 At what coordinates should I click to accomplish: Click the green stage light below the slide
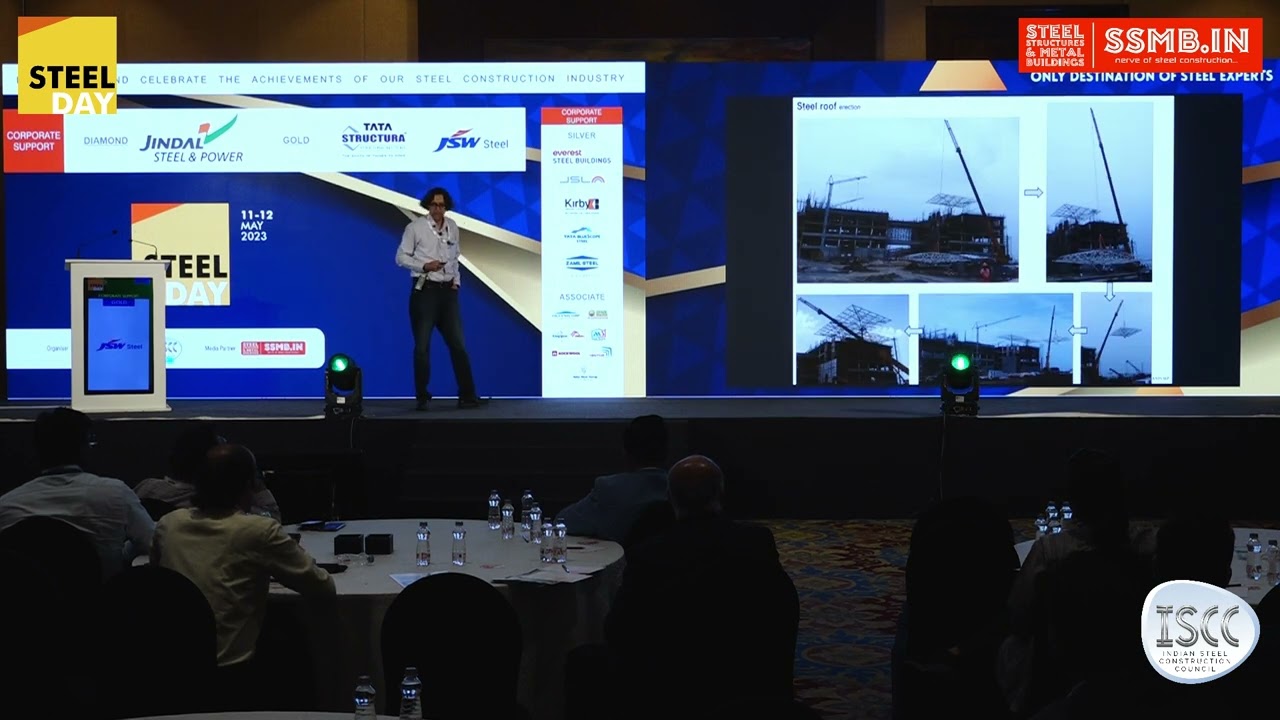tap(959, 384)
